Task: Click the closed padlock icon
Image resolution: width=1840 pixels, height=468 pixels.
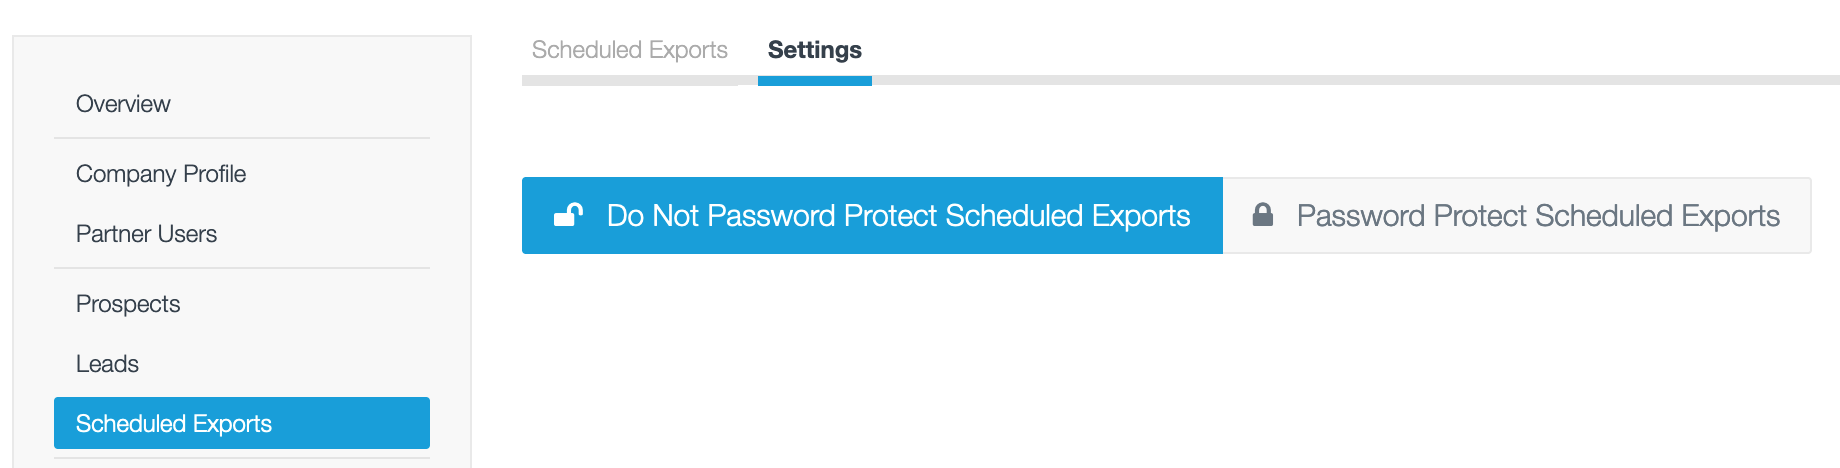Action: (x=1263, y=215)
